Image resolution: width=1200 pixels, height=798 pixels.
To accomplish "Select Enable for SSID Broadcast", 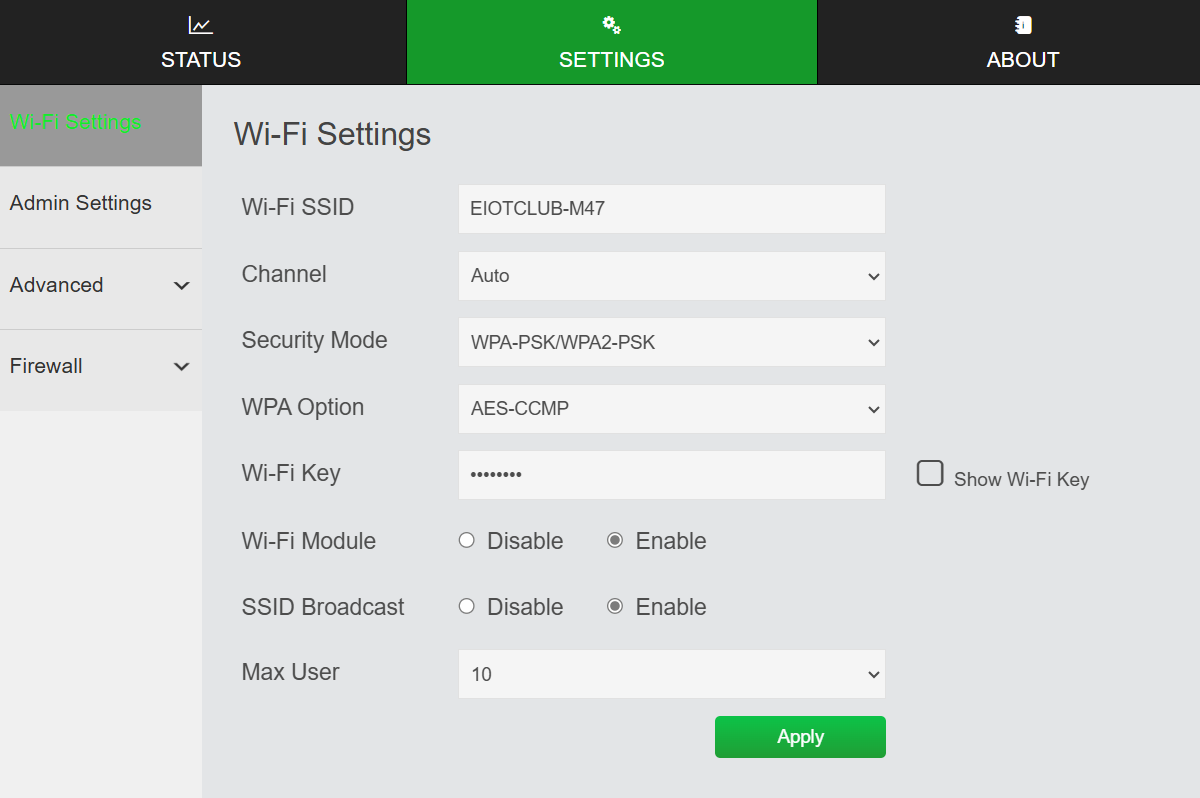I will 615,607.
